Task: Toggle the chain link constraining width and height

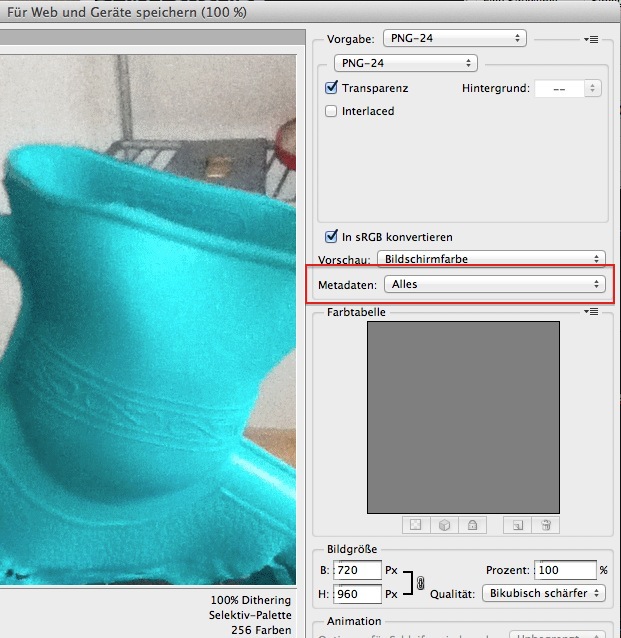Action: coord(420,582)
